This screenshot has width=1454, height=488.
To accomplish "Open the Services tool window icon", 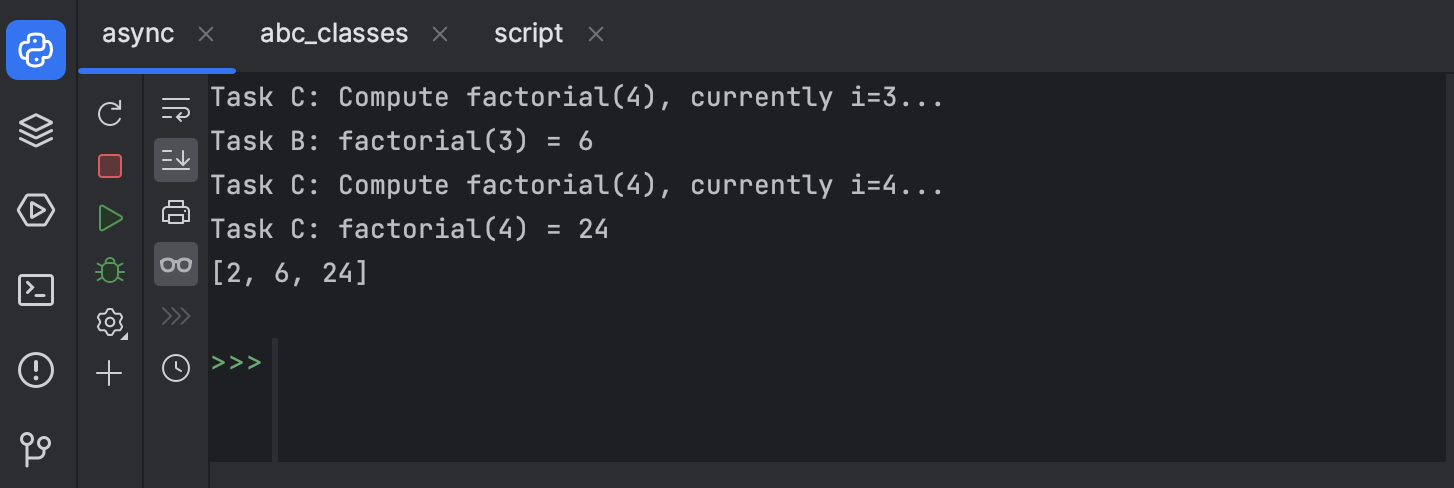I will pos(36,210).
